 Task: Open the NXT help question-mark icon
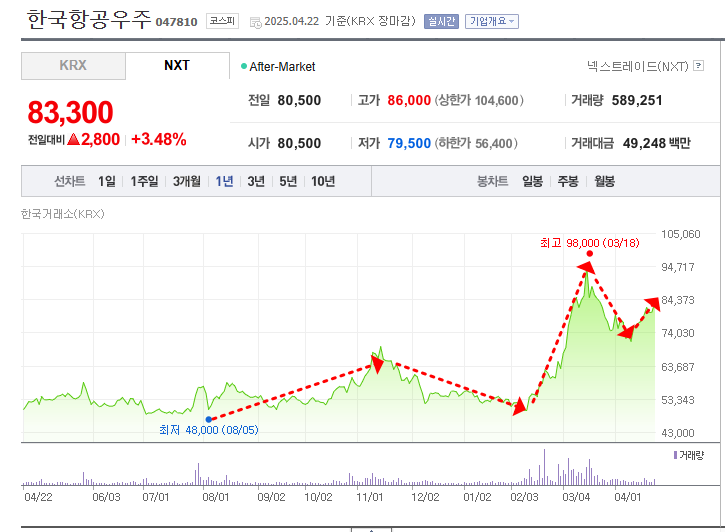pyautogui.click(x=699, y=66)
